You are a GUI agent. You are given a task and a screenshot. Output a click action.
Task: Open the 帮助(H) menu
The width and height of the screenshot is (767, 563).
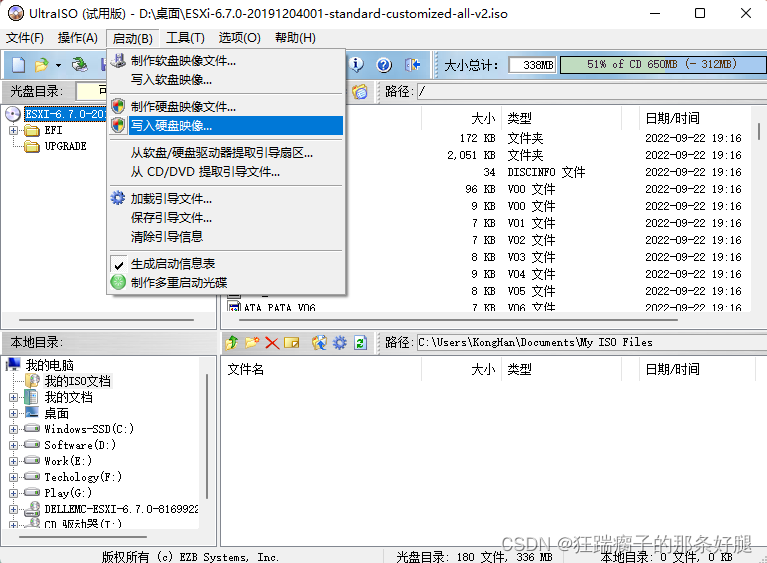tap(295, 38)
